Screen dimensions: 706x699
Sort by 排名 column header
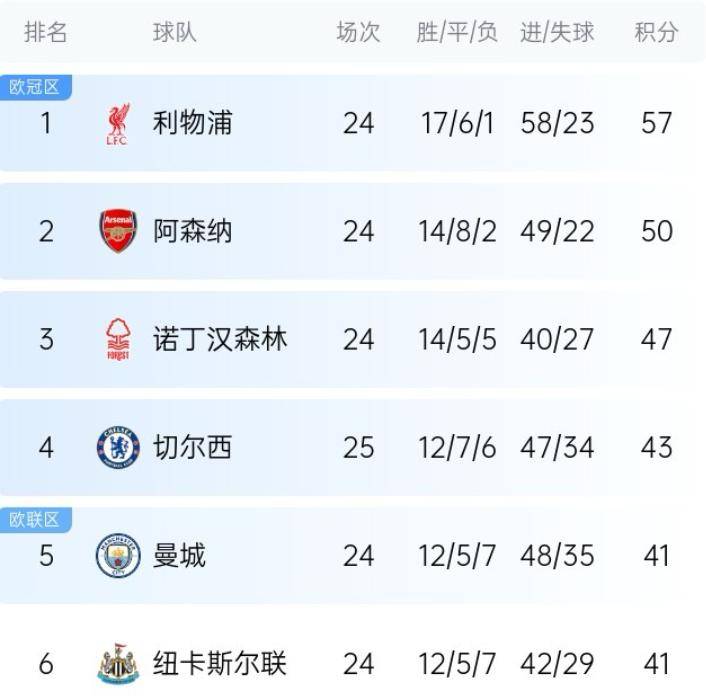45,32
